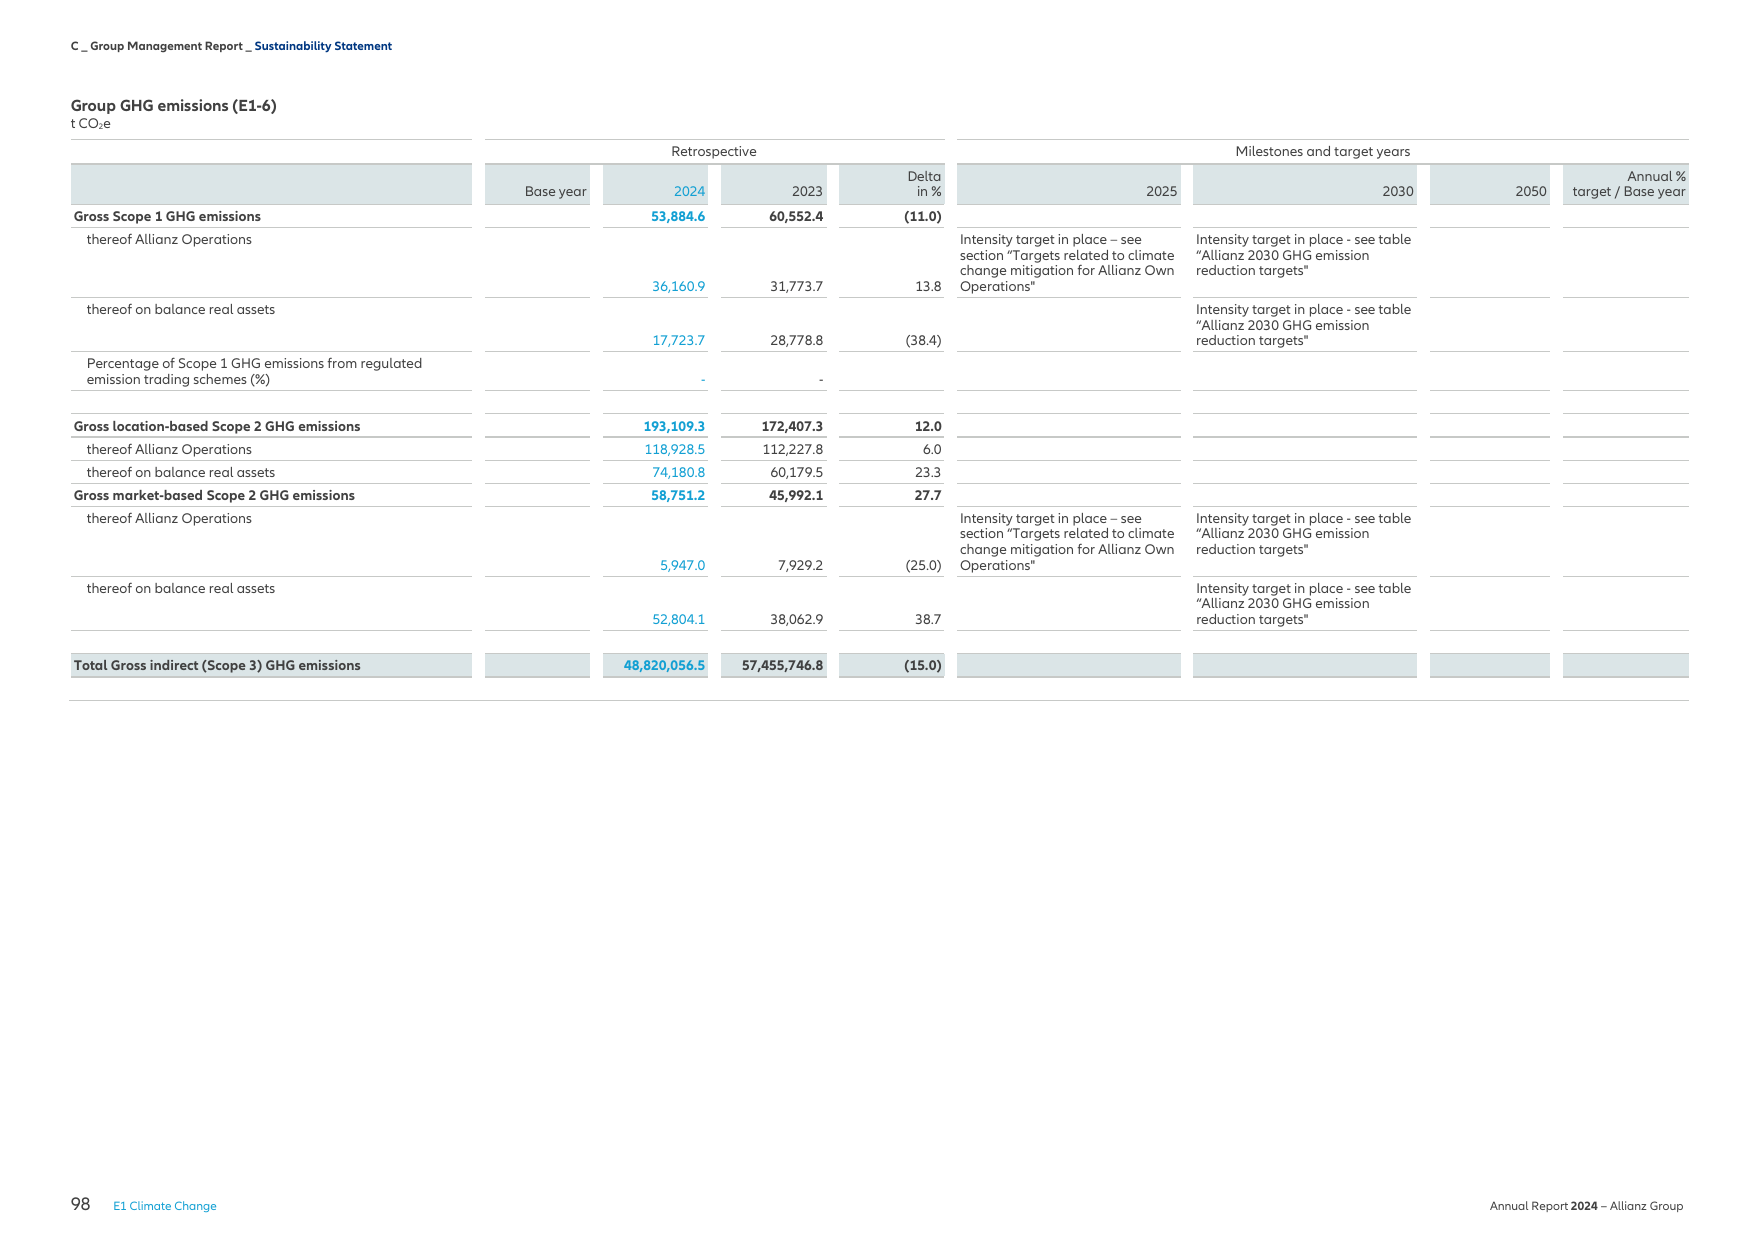The image size is (1754, 1241).
Task: Click the value 118,928.5
Action: [x=675, y=450]
